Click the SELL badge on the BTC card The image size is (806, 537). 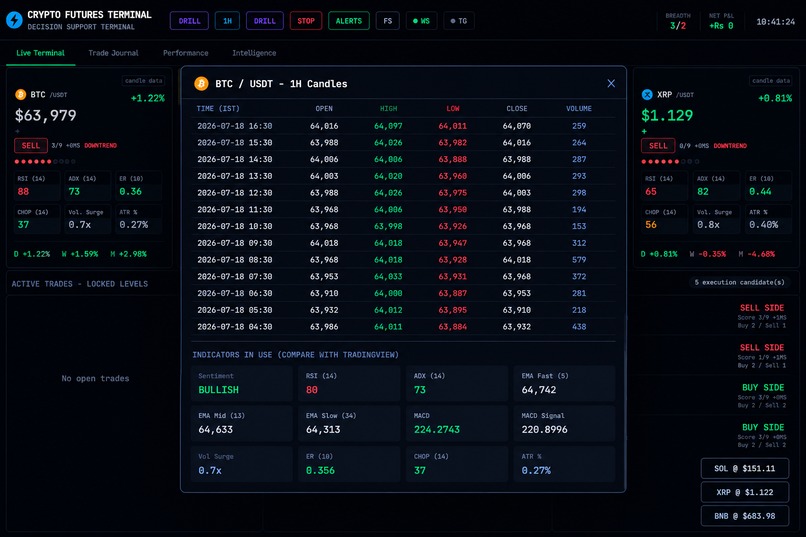(31, 145)
